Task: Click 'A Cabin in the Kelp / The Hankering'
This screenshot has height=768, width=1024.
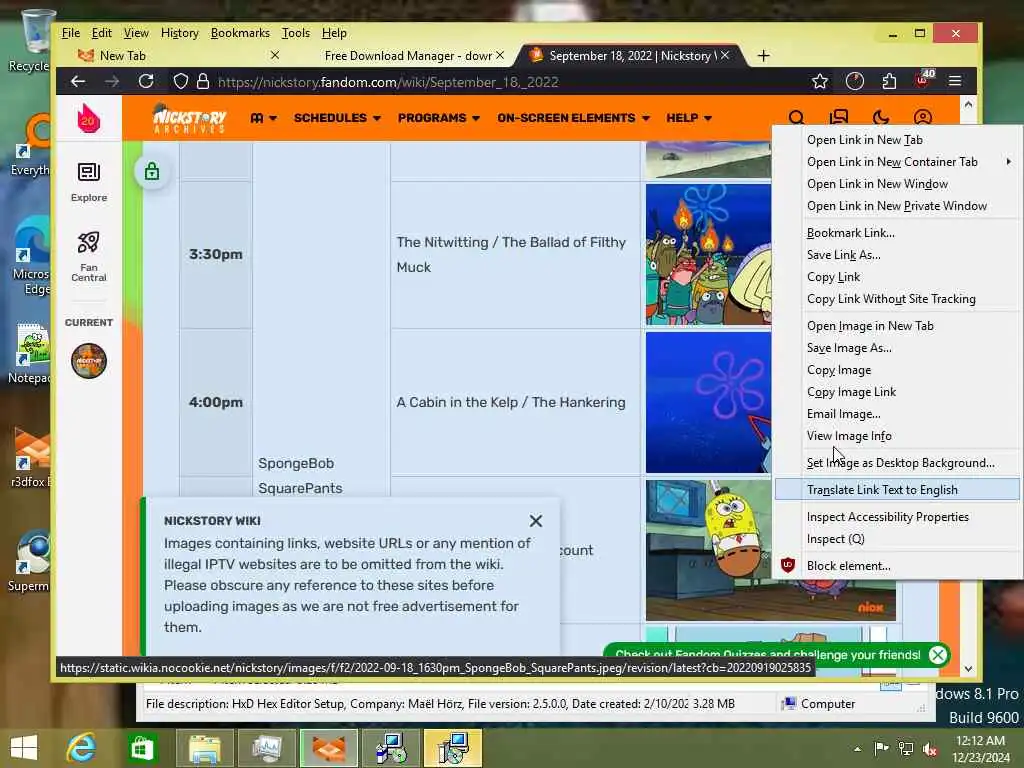Action: coord(511,402)
